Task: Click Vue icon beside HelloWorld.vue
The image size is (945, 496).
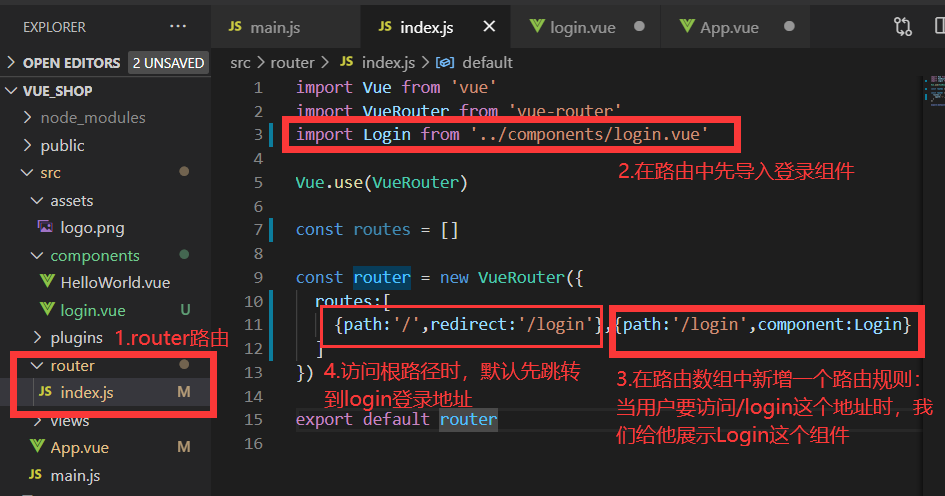Action: click(47, 281)
